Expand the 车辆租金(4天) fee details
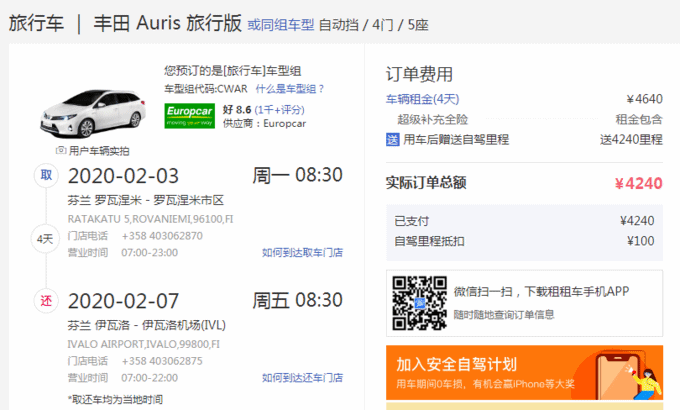 [x=422, y=99]
